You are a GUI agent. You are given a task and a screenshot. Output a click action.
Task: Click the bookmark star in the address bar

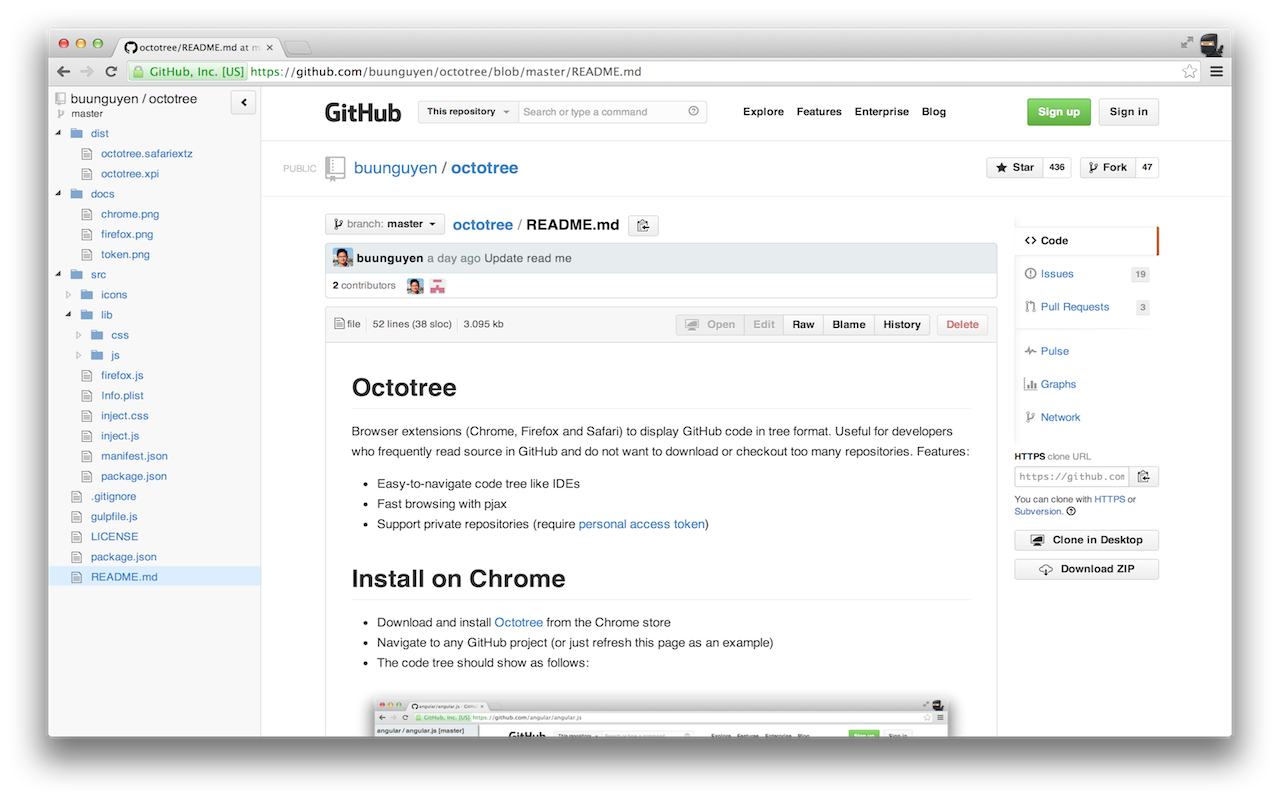pyautogui.click(x=1189, y=72)
